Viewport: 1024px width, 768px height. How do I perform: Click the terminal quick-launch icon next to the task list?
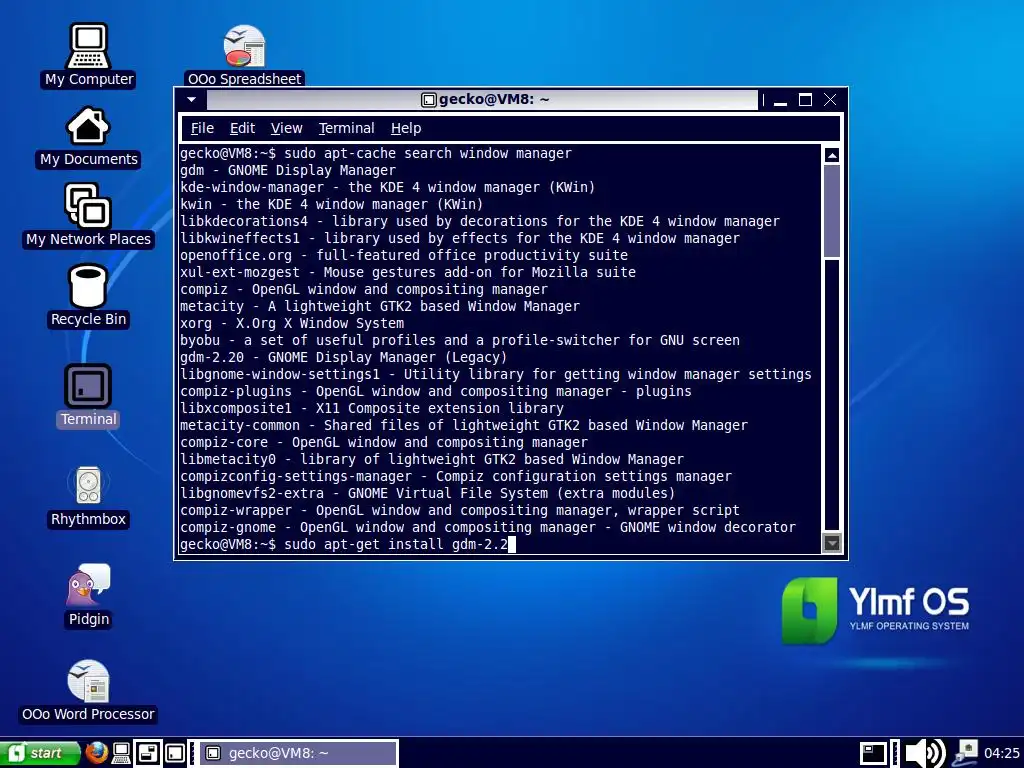[174, 753]
